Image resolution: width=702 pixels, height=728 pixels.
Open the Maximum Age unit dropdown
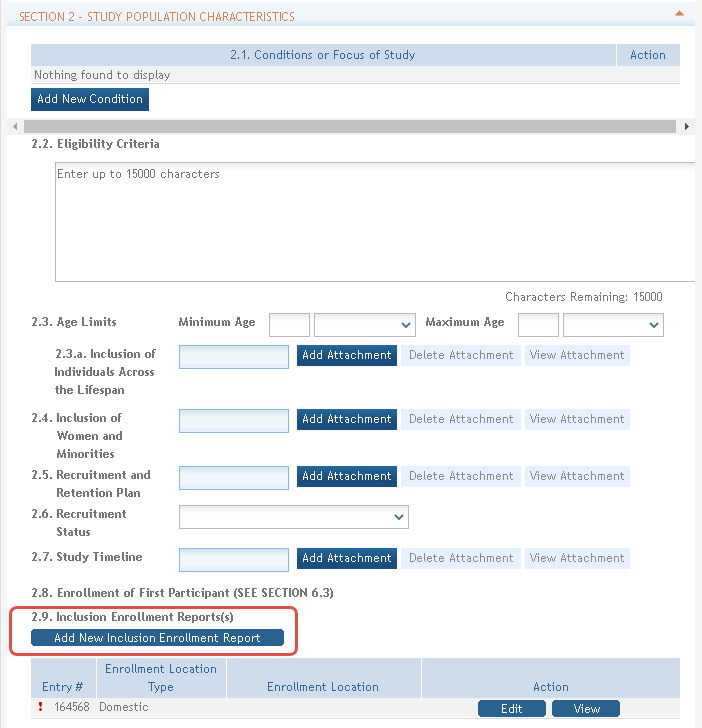[x=613, y=325]
